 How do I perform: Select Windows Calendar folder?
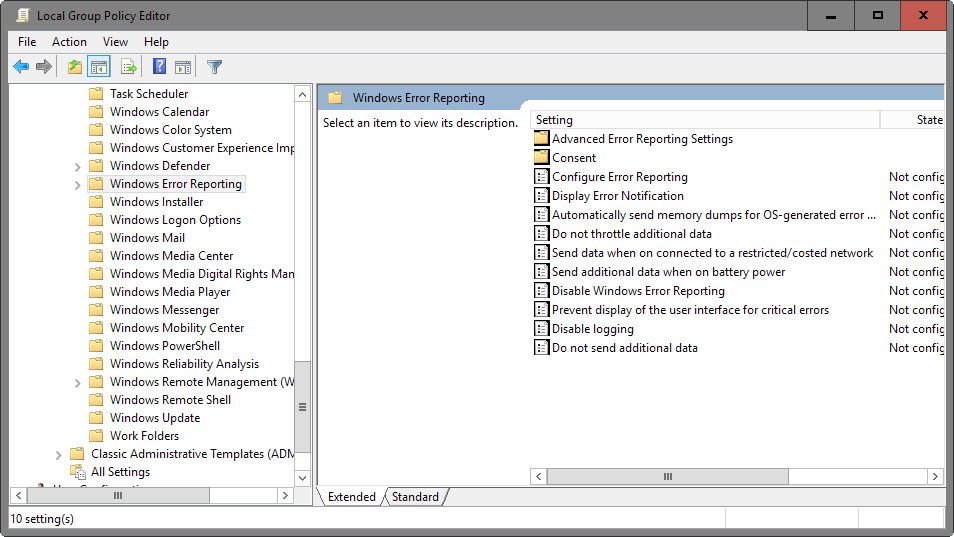(x=159, y=112)
